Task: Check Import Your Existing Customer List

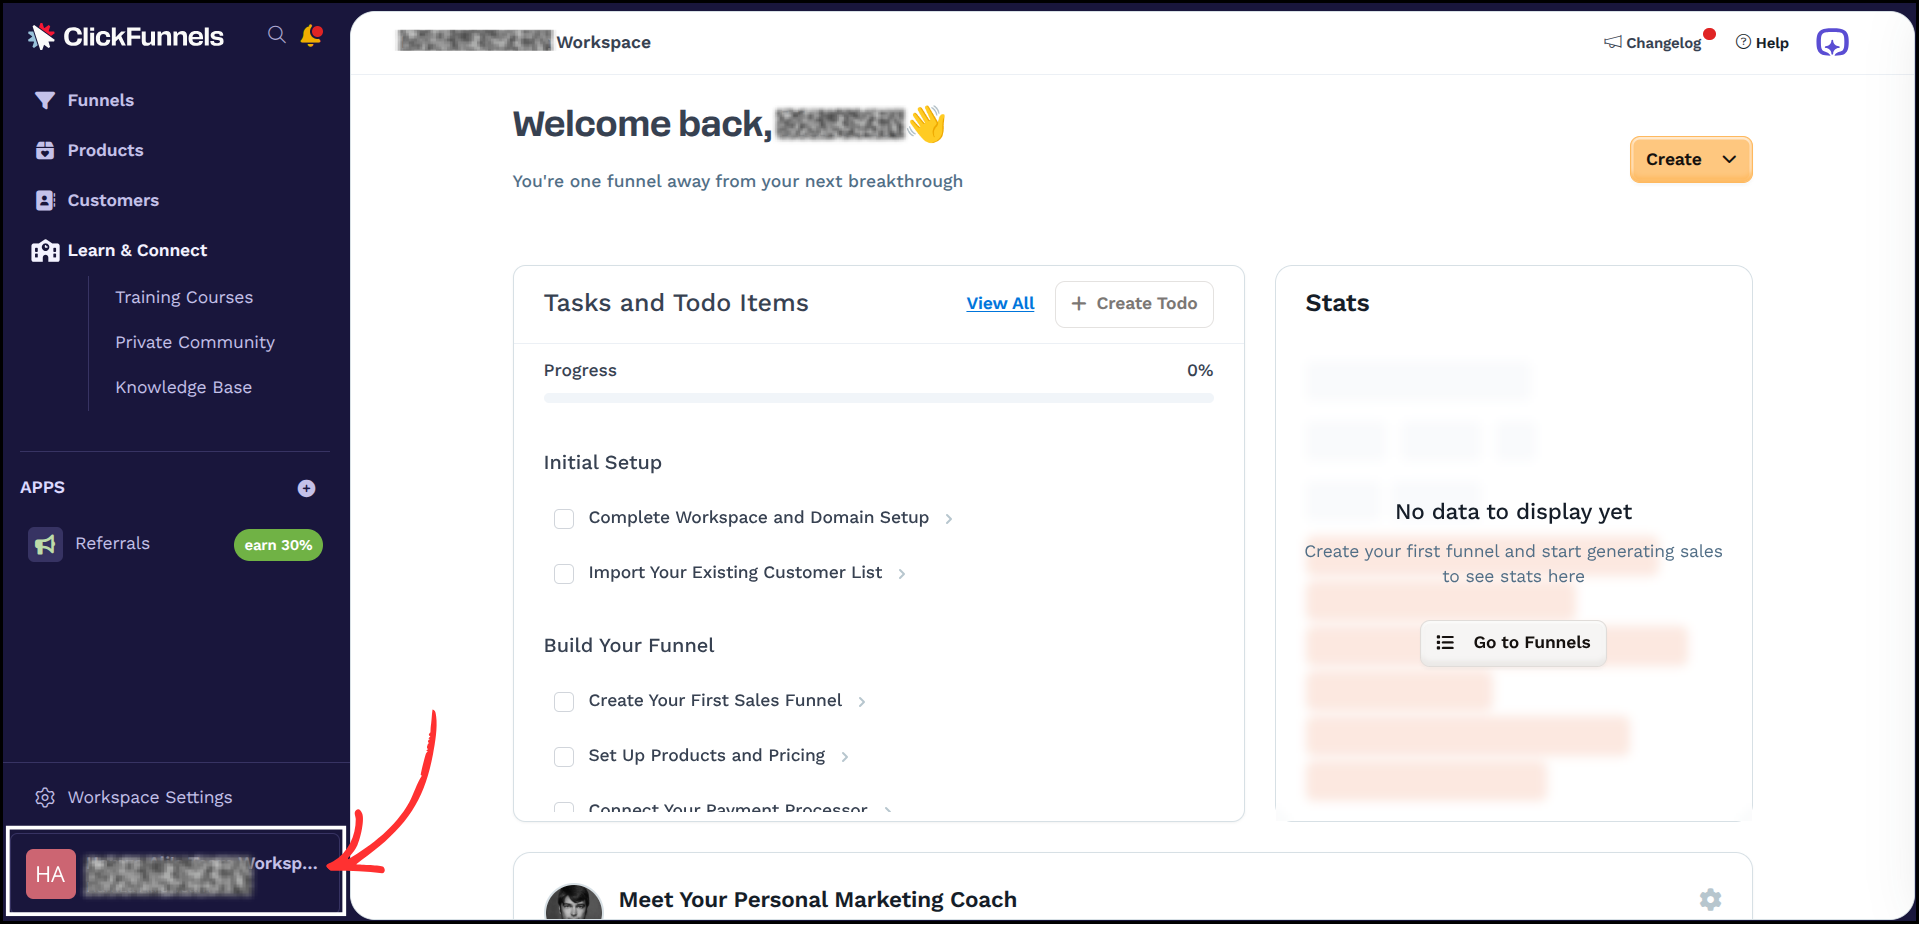Action: click(564, 573)
